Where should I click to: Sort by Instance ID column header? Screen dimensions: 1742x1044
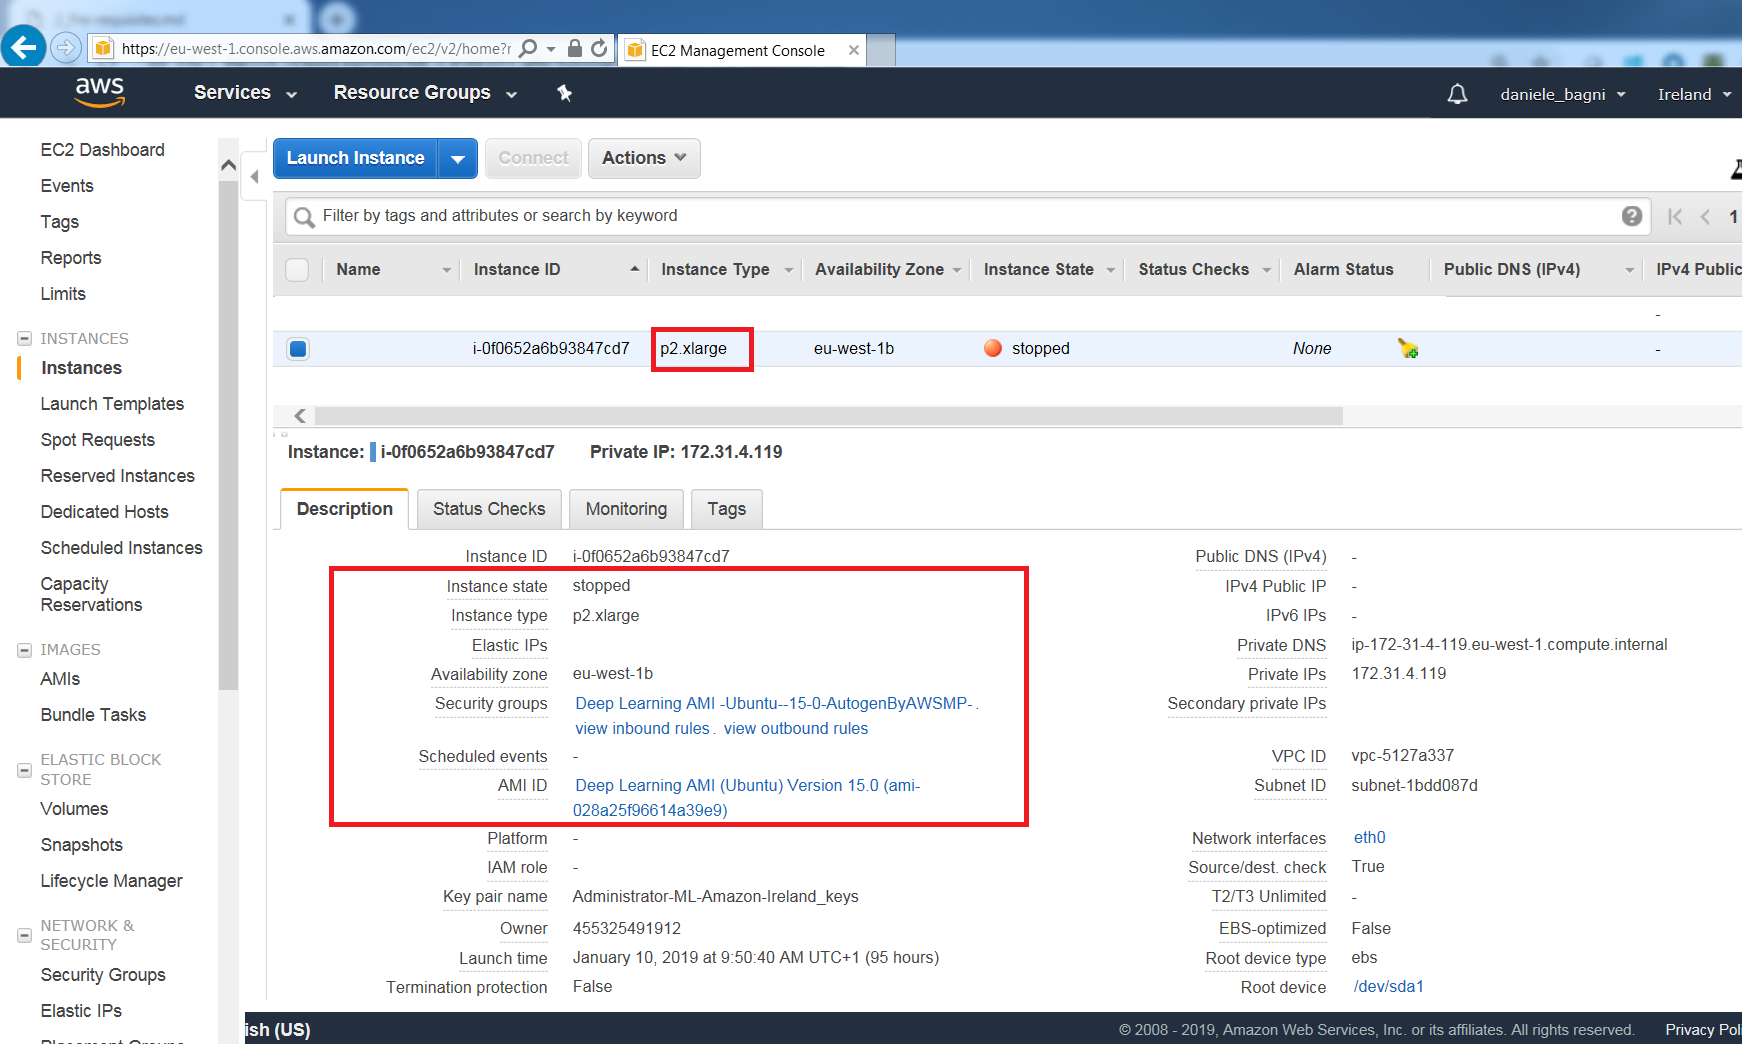(x=517, y=270)
